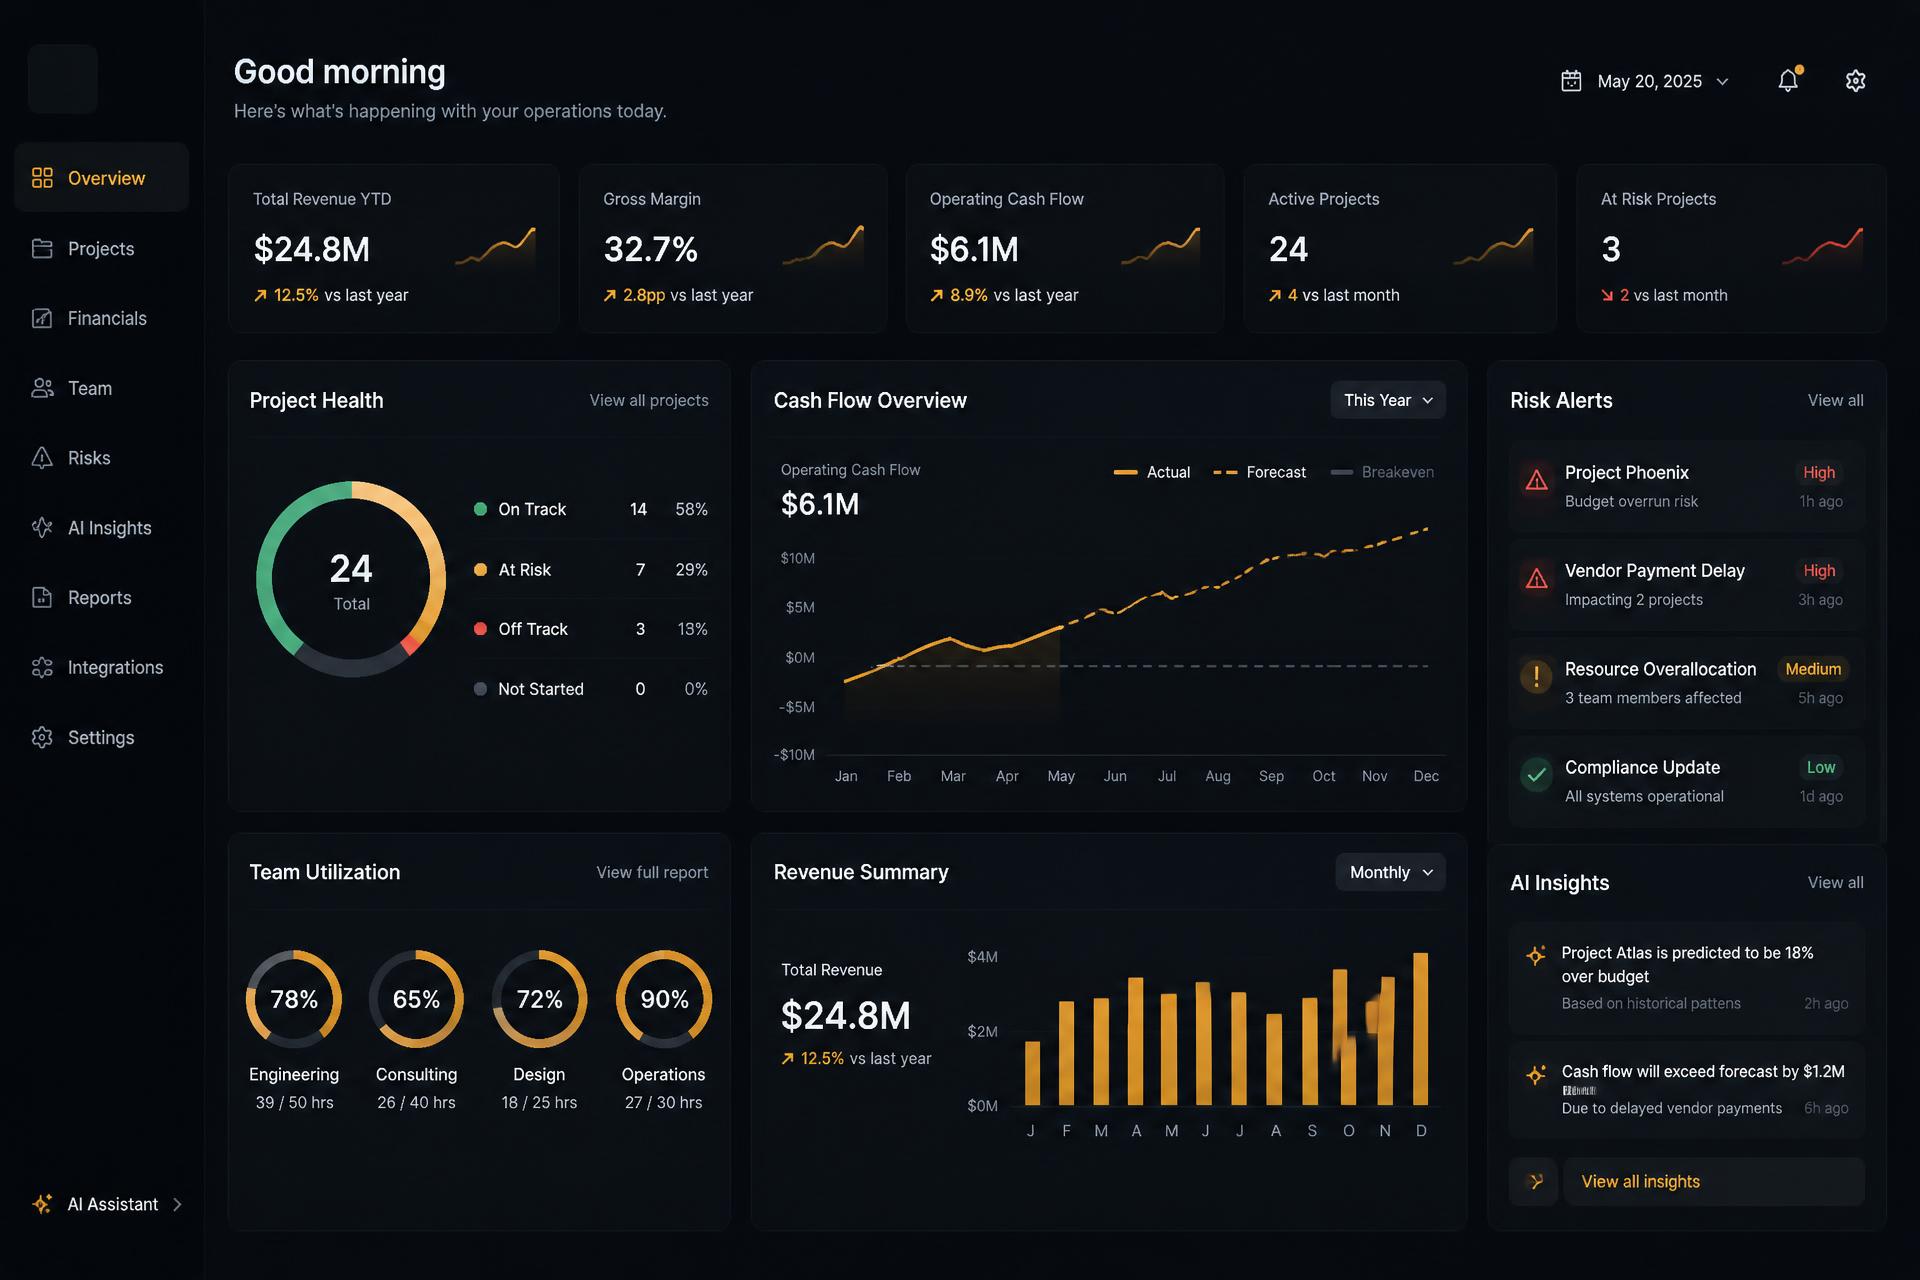Open notifications bell icon
The height and width of the screenshot is (1280, 1920).
(1789, 80)
